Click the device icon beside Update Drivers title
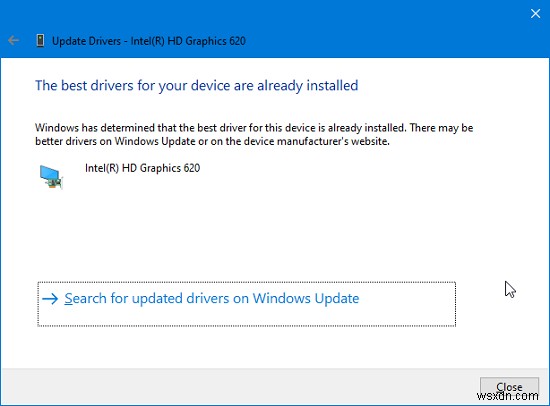550x406 pixels. coord(40,41)
